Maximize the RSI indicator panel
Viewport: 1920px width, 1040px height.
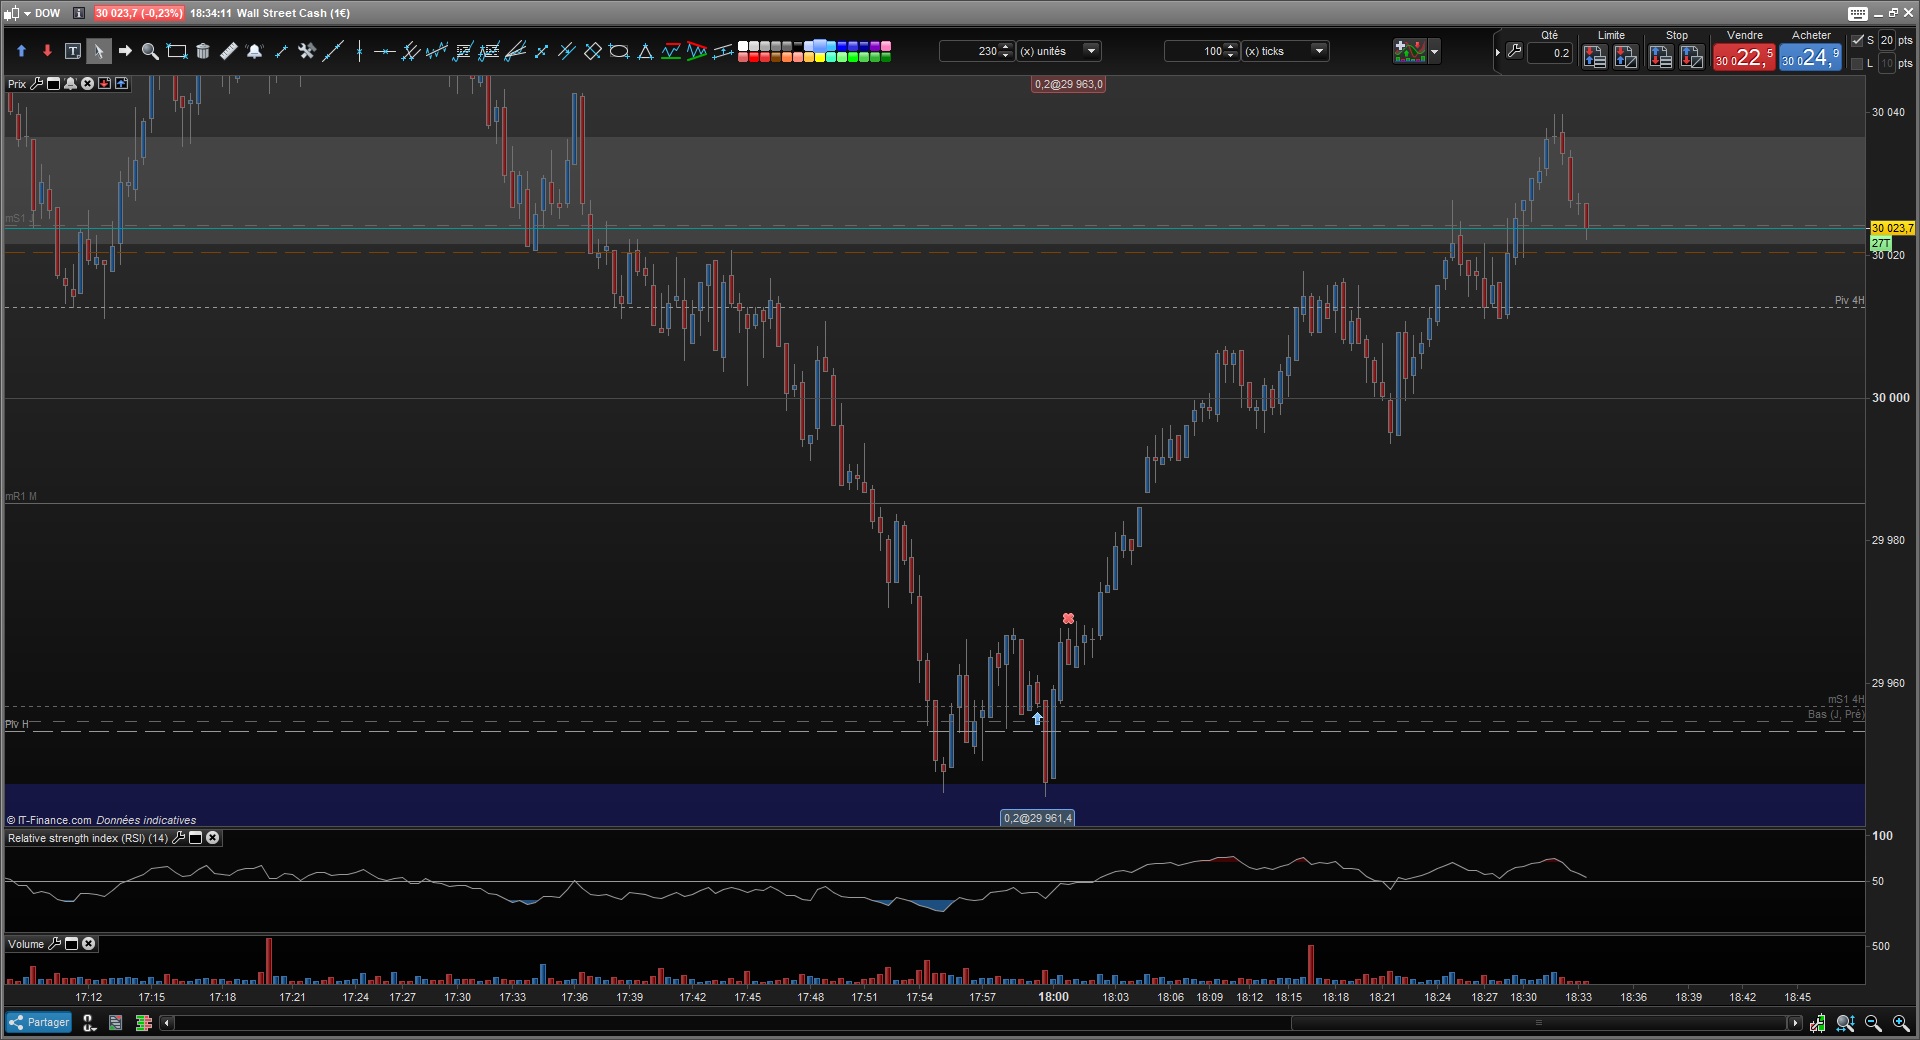point(196,838)
